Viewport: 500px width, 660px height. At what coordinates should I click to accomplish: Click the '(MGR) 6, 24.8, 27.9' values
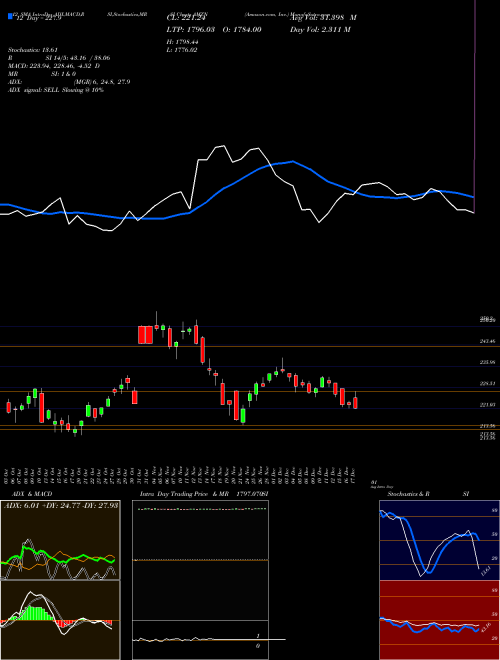[x=102, y=82]
